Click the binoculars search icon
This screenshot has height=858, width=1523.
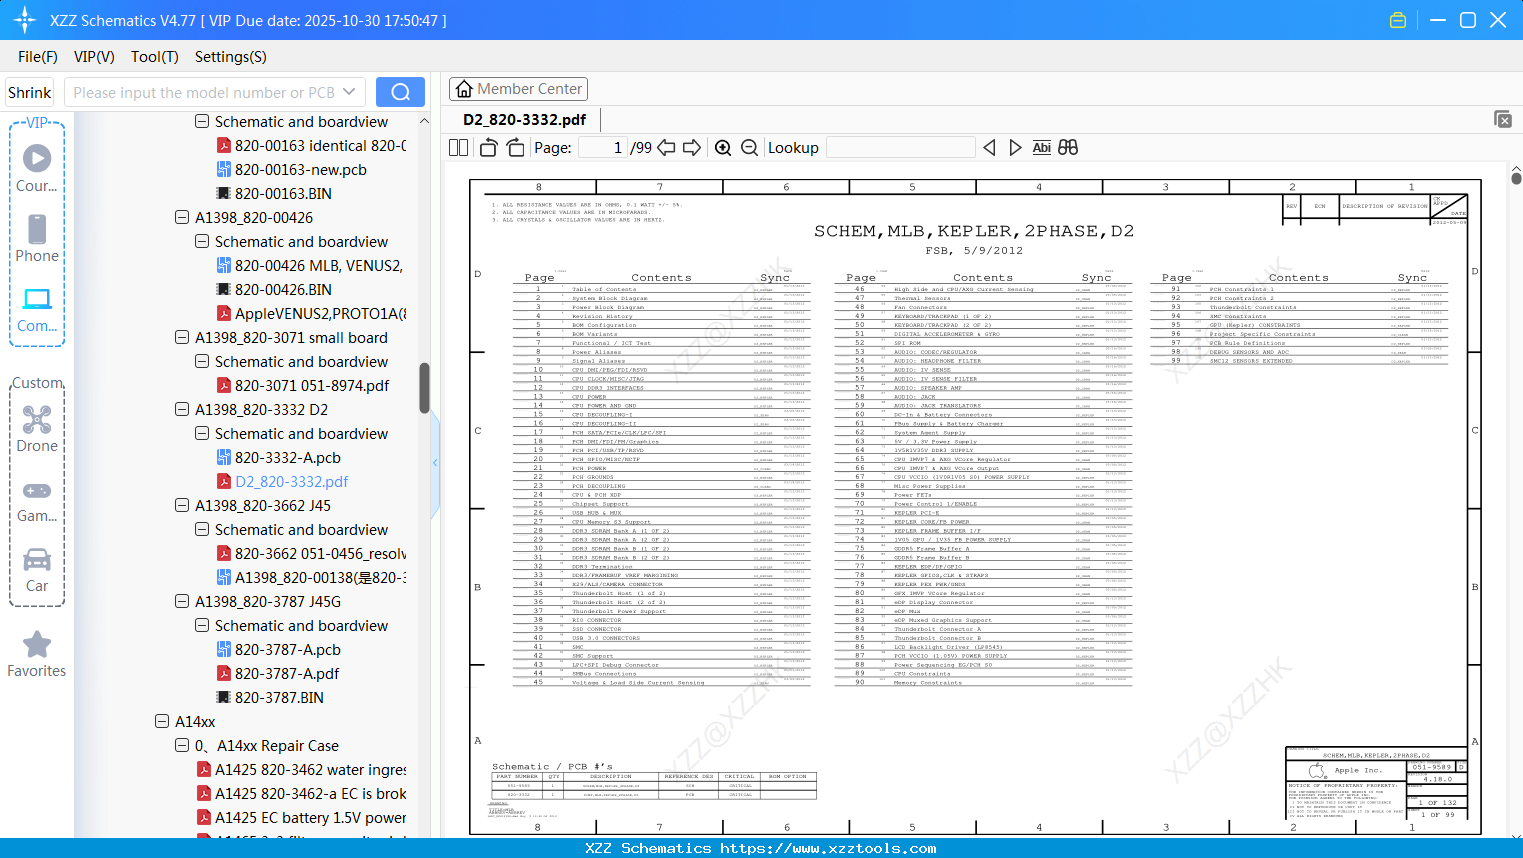tap(1068, 148)
